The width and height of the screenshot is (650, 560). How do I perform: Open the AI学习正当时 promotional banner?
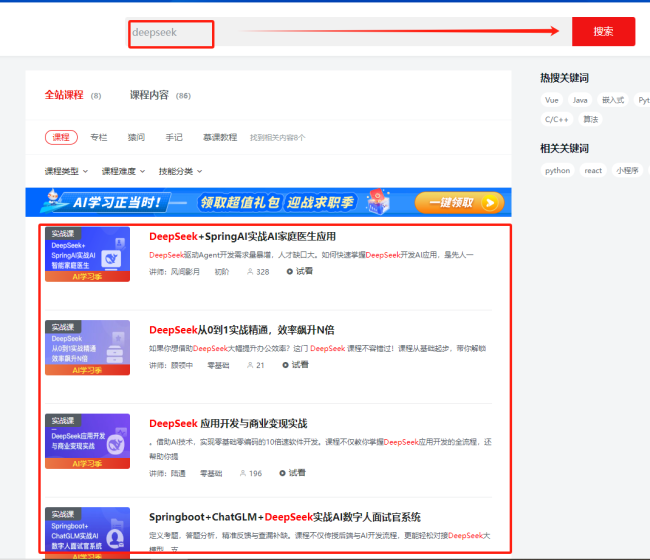268,202
